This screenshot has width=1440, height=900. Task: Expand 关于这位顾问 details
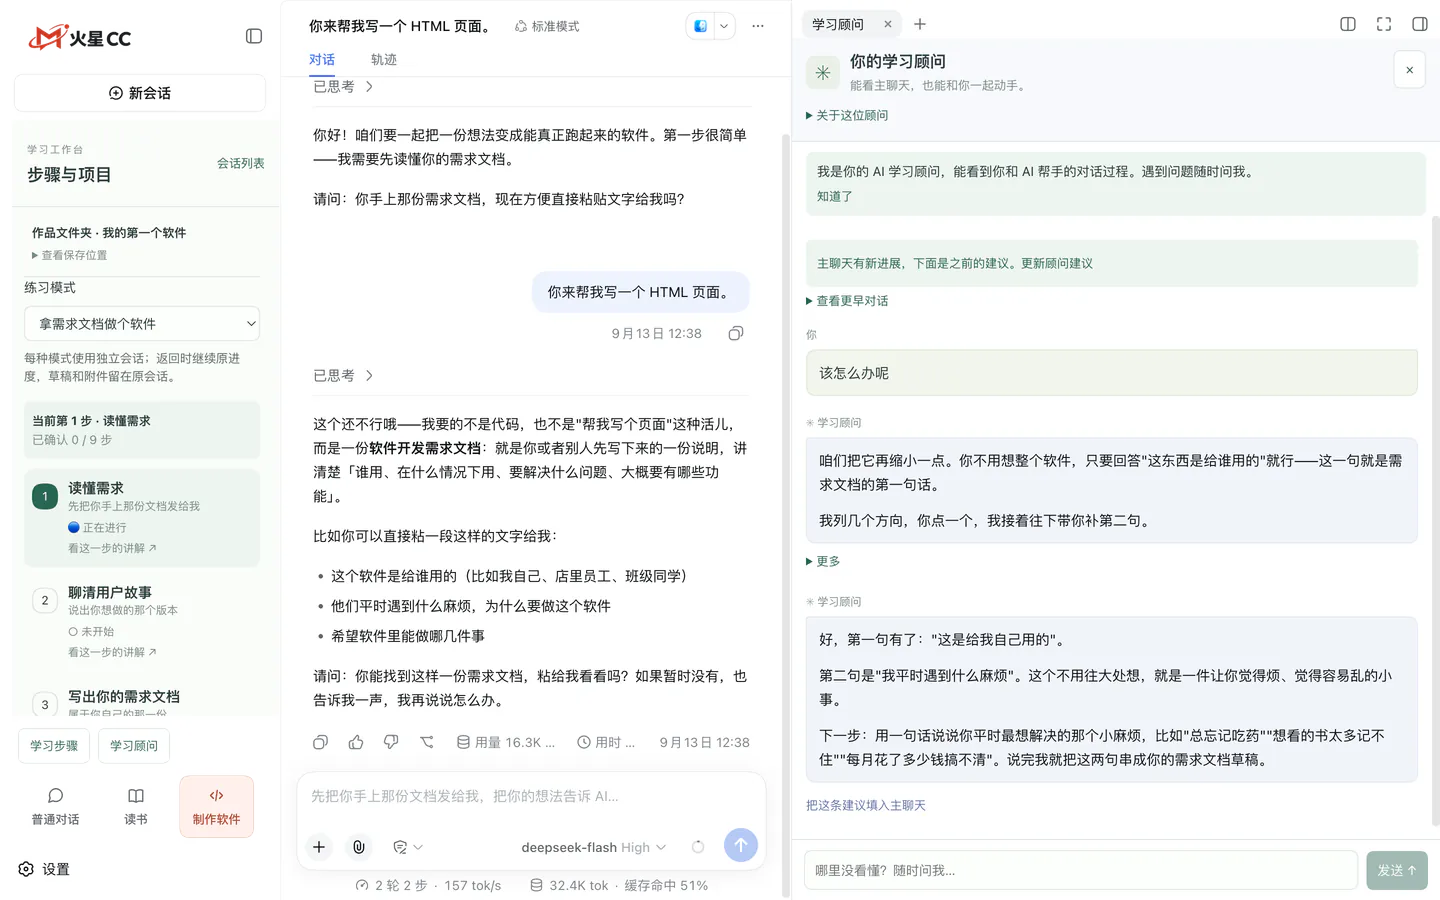pos(847,115)
